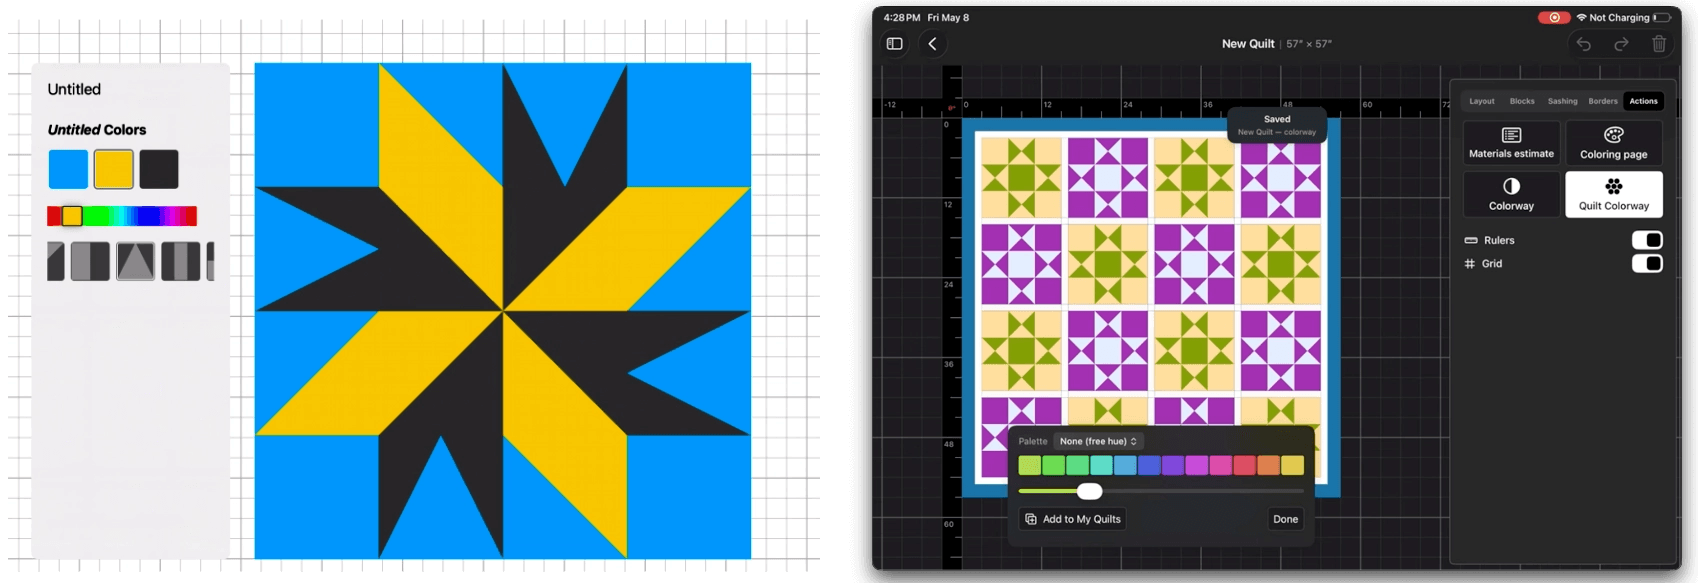The width and height of the screenshot is (1698, 583).
Task: Go back with the chevron arrow
Action: tap(932, 44)
